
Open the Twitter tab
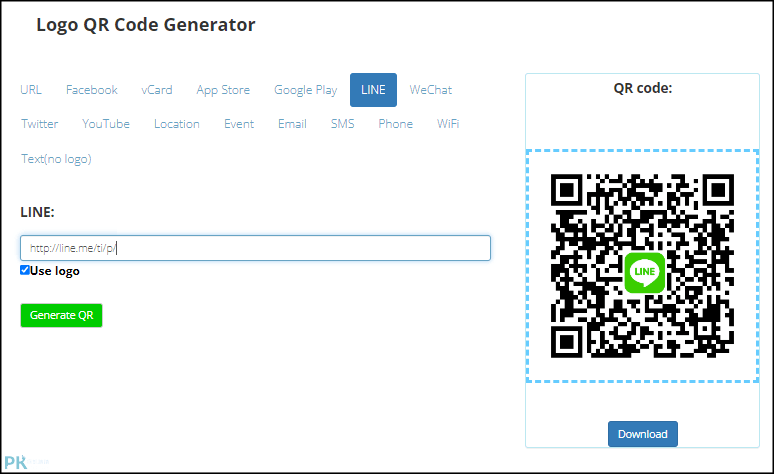pos(39,124)
